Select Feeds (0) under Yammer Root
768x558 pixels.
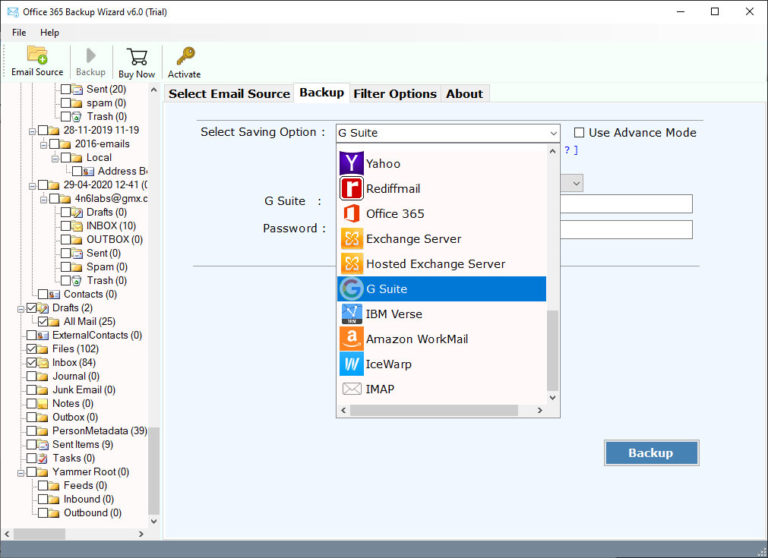85,485
